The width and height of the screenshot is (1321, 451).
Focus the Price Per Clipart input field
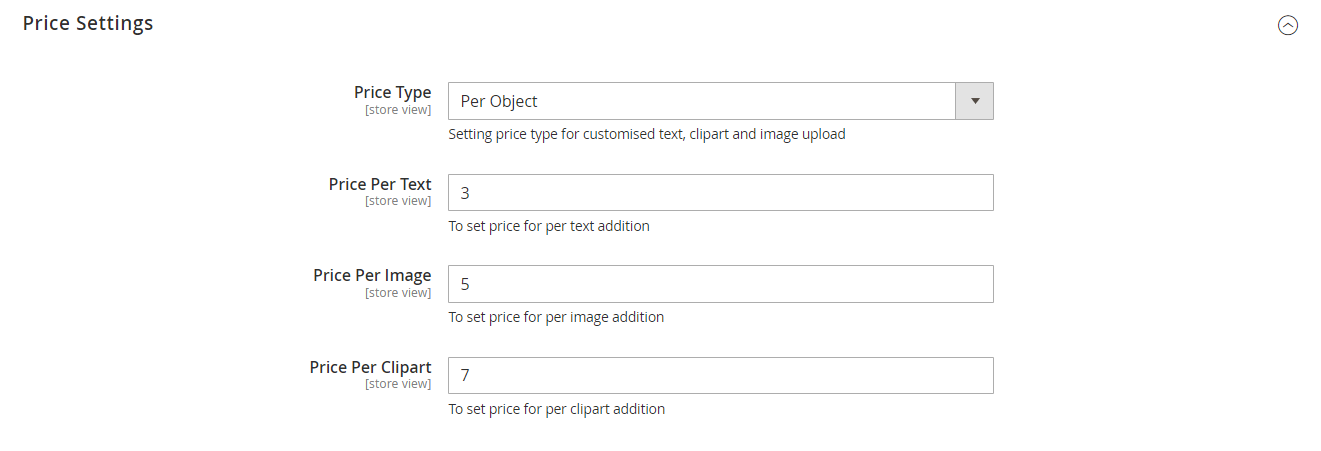(720, 376)
